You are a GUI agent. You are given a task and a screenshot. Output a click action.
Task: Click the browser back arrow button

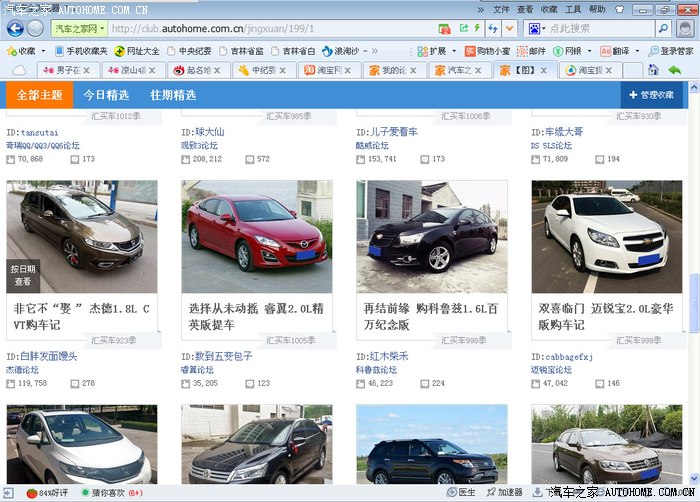(14, 28)
